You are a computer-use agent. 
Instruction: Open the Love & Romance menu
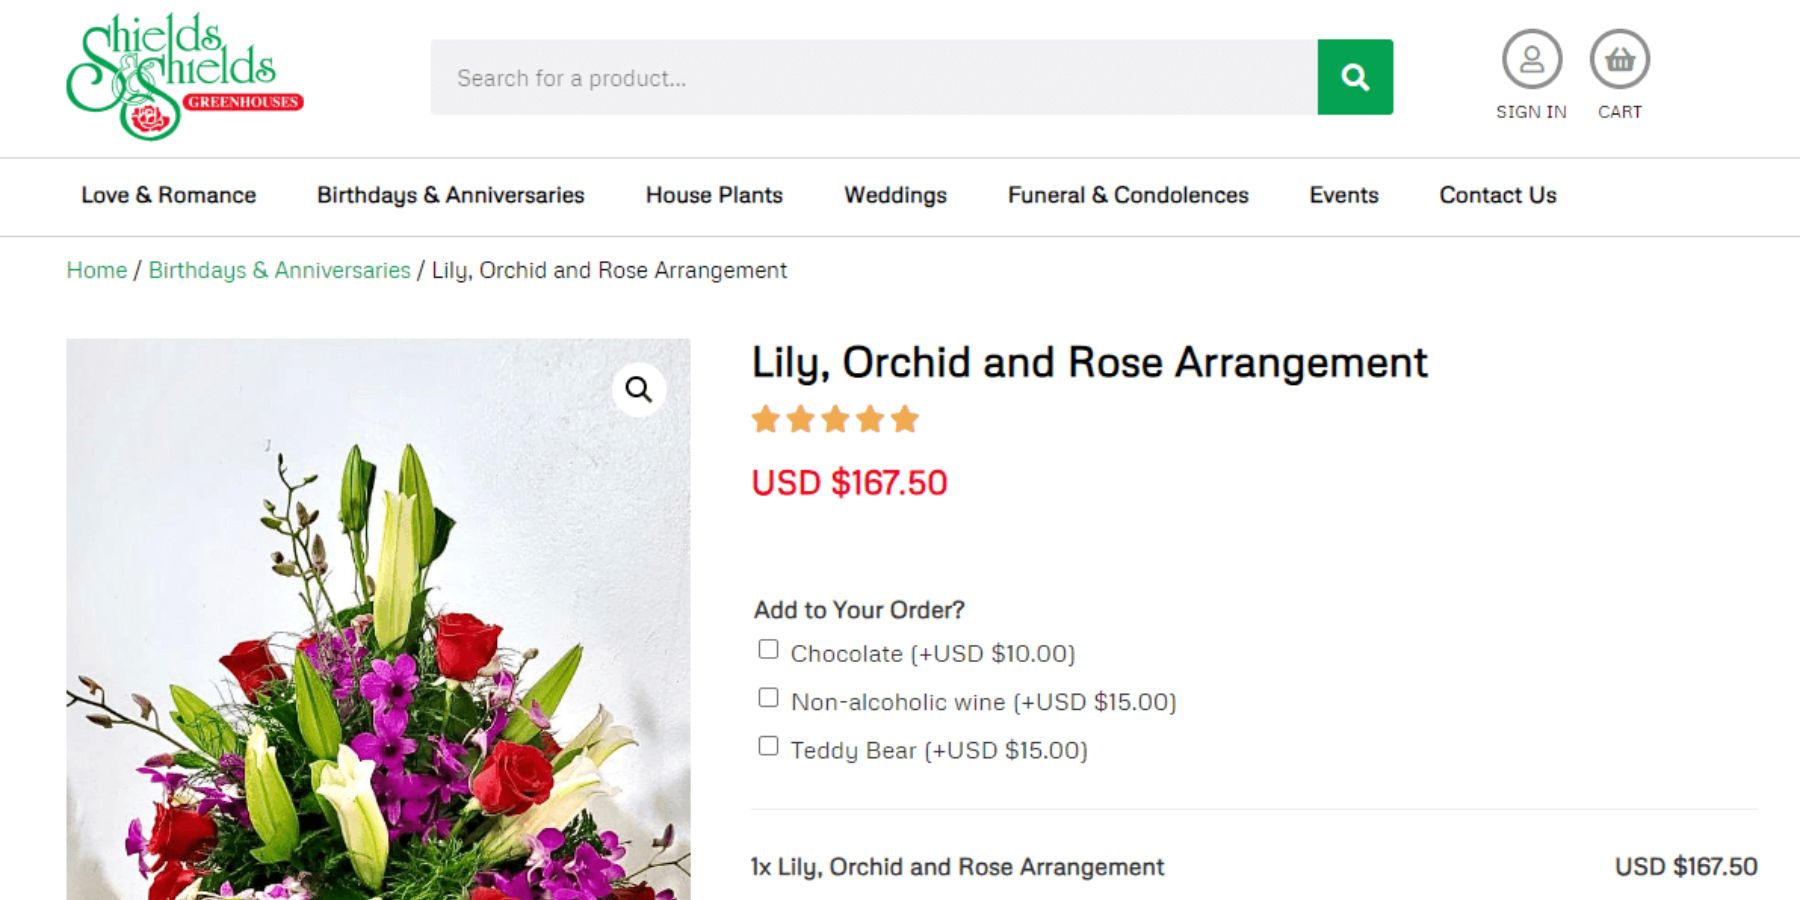tap(168, 195)
